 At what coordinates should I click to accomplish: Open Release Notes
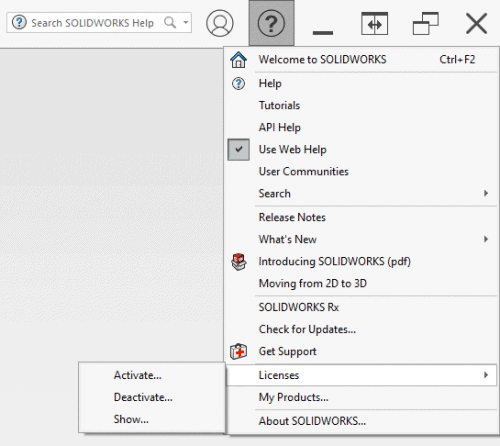(x=362, y=217)
